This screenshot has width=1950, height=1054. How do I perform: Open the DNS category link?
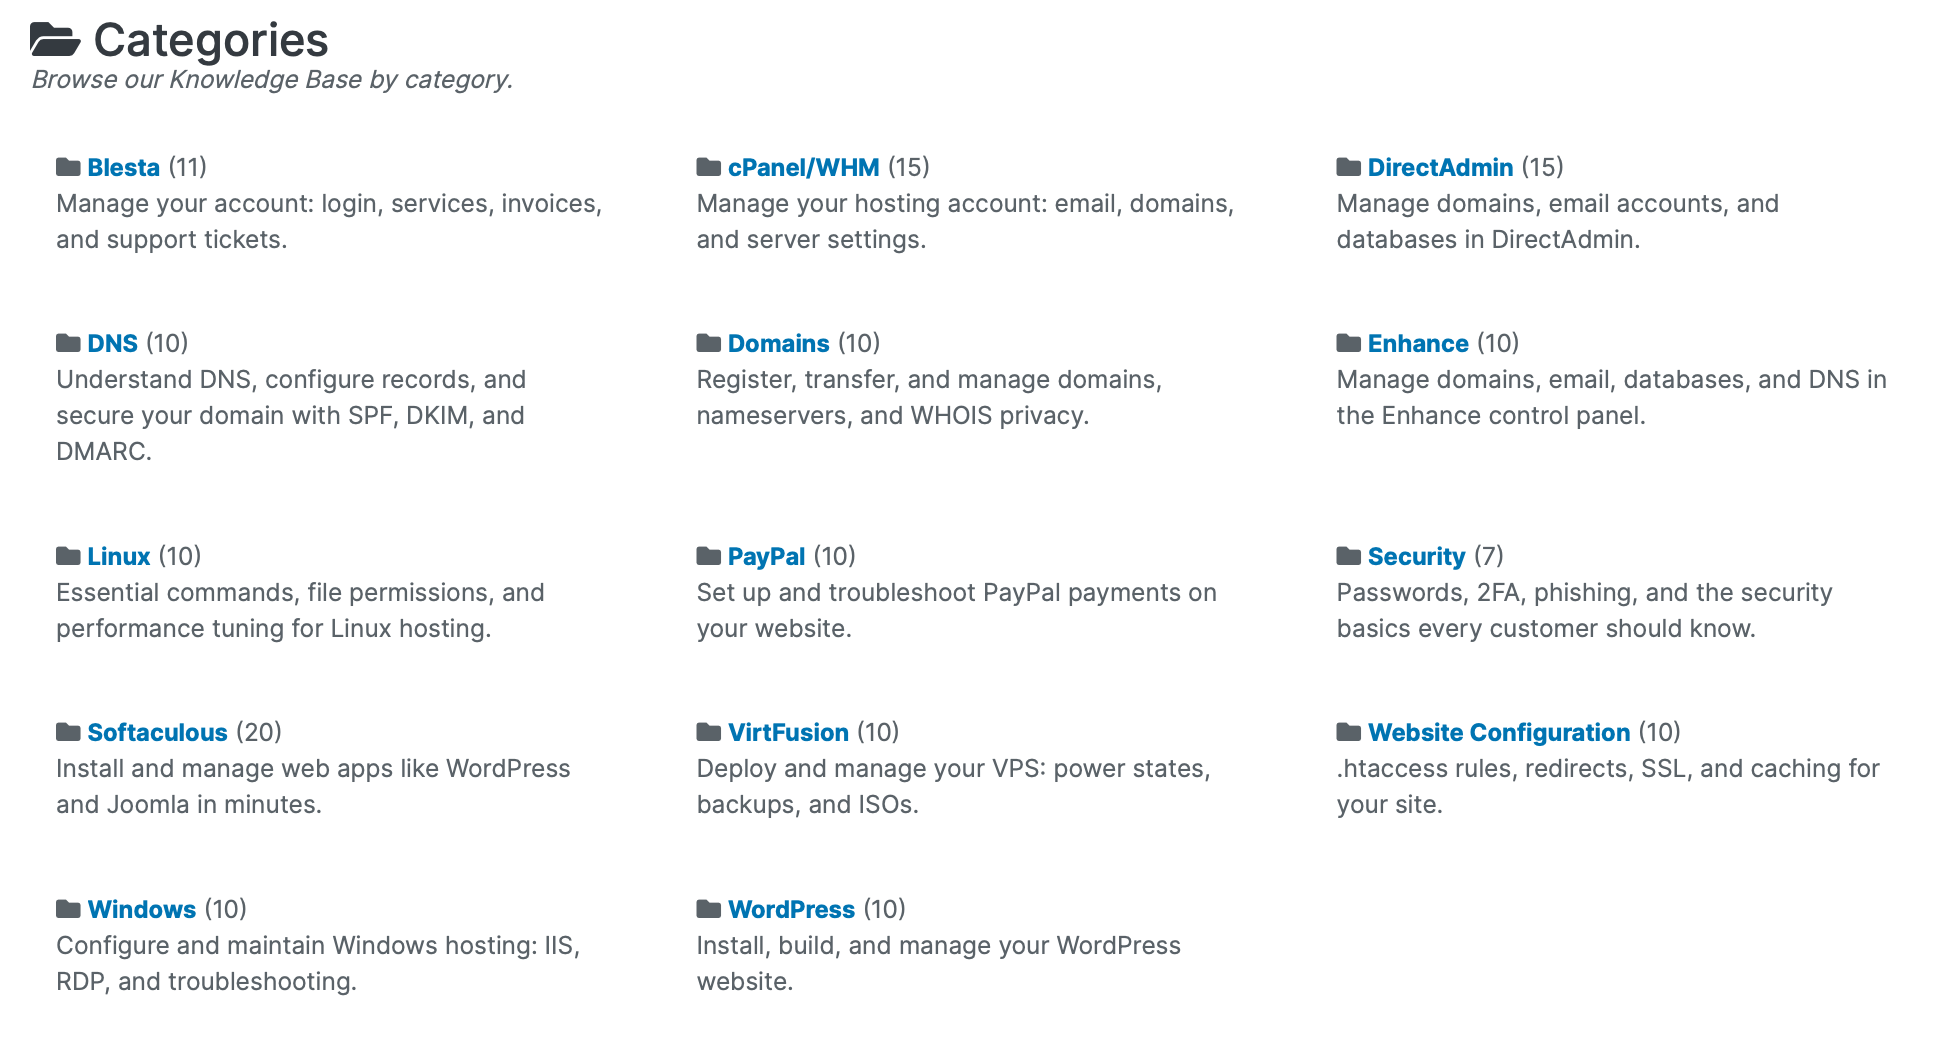pos(112,343)
